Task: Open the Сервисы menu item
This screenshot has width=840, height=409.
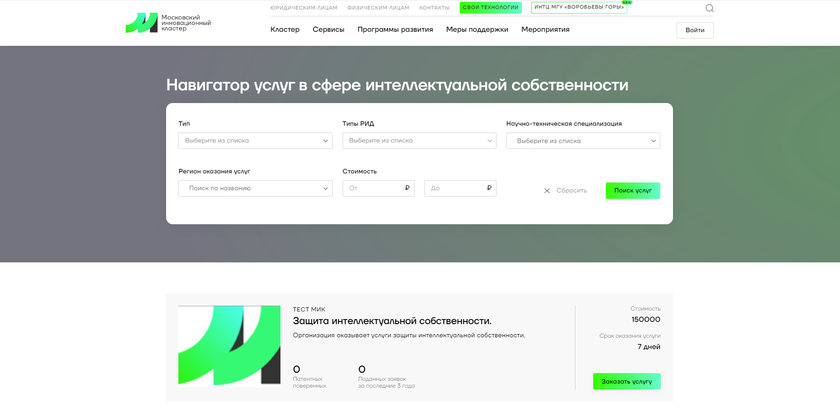Action: 328,30
